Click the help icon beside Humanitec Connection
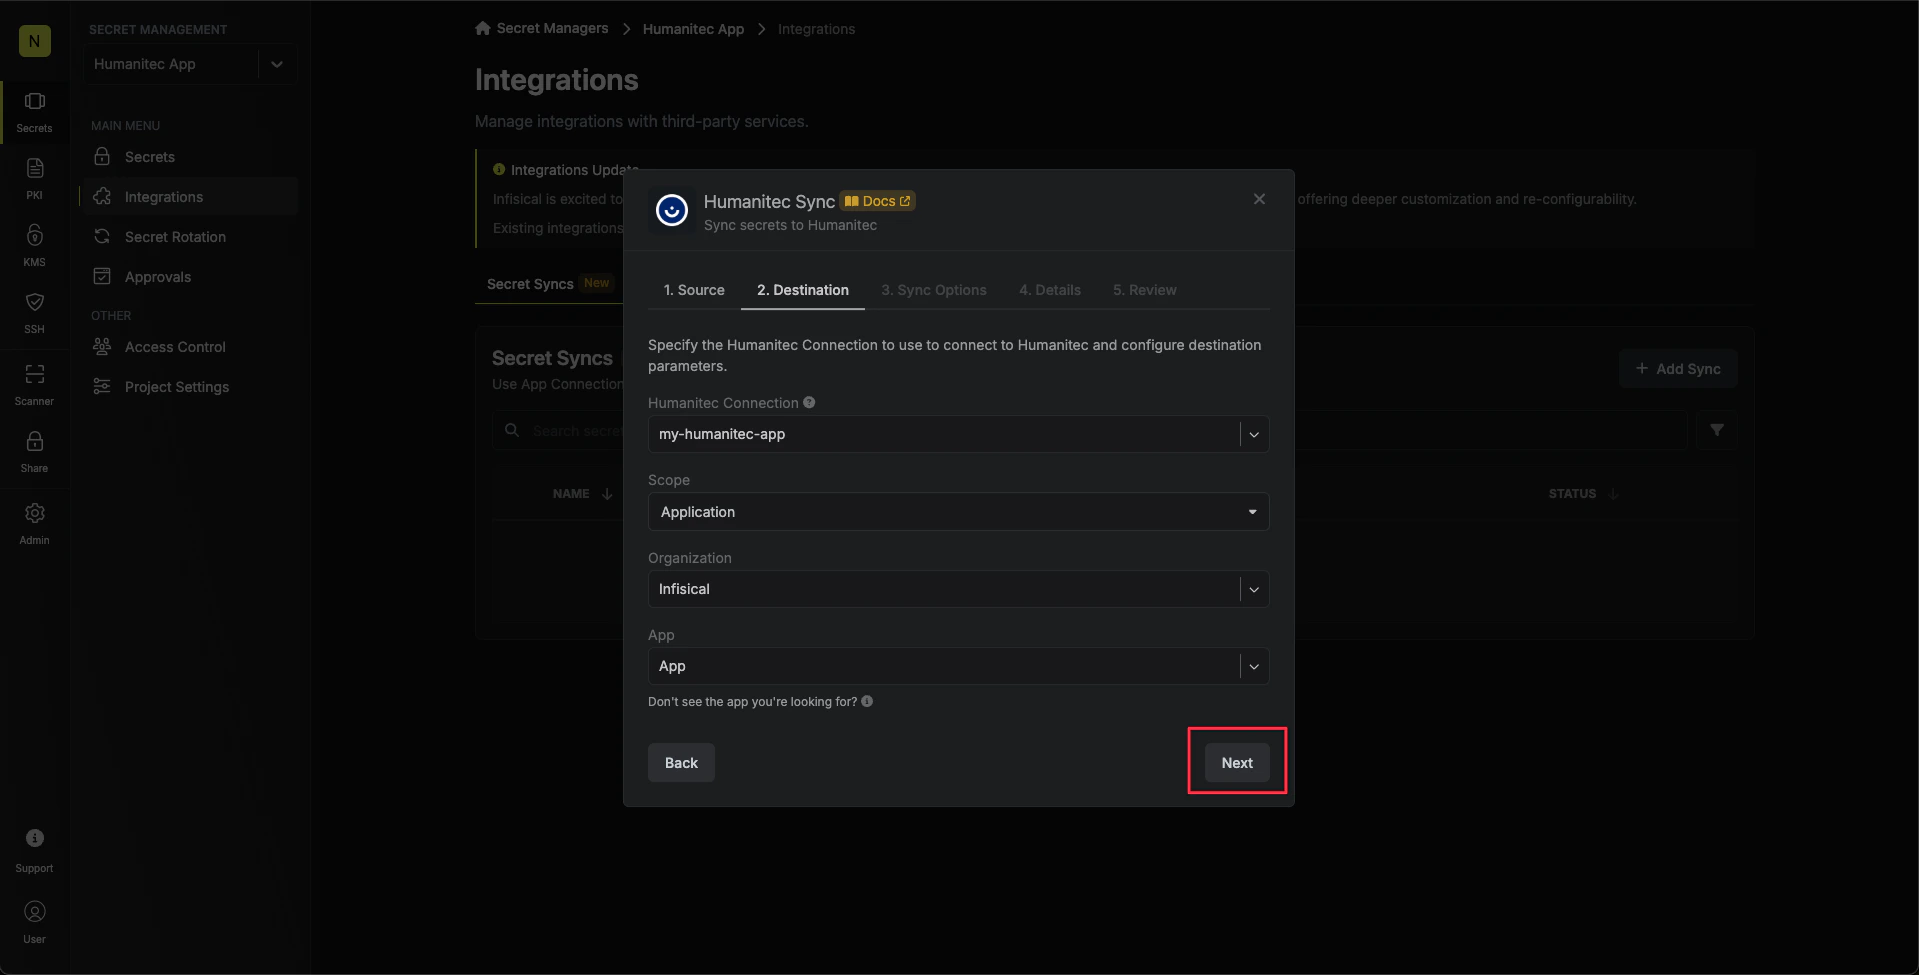This screenshot has height=975, width=1919. click(809, 403)
